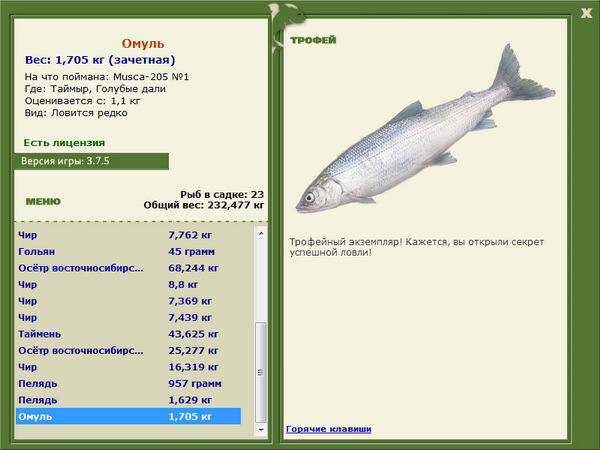Select the Гольян 45 грамм entry
This screenshot has width=600, height=450.
click(129, 252)
